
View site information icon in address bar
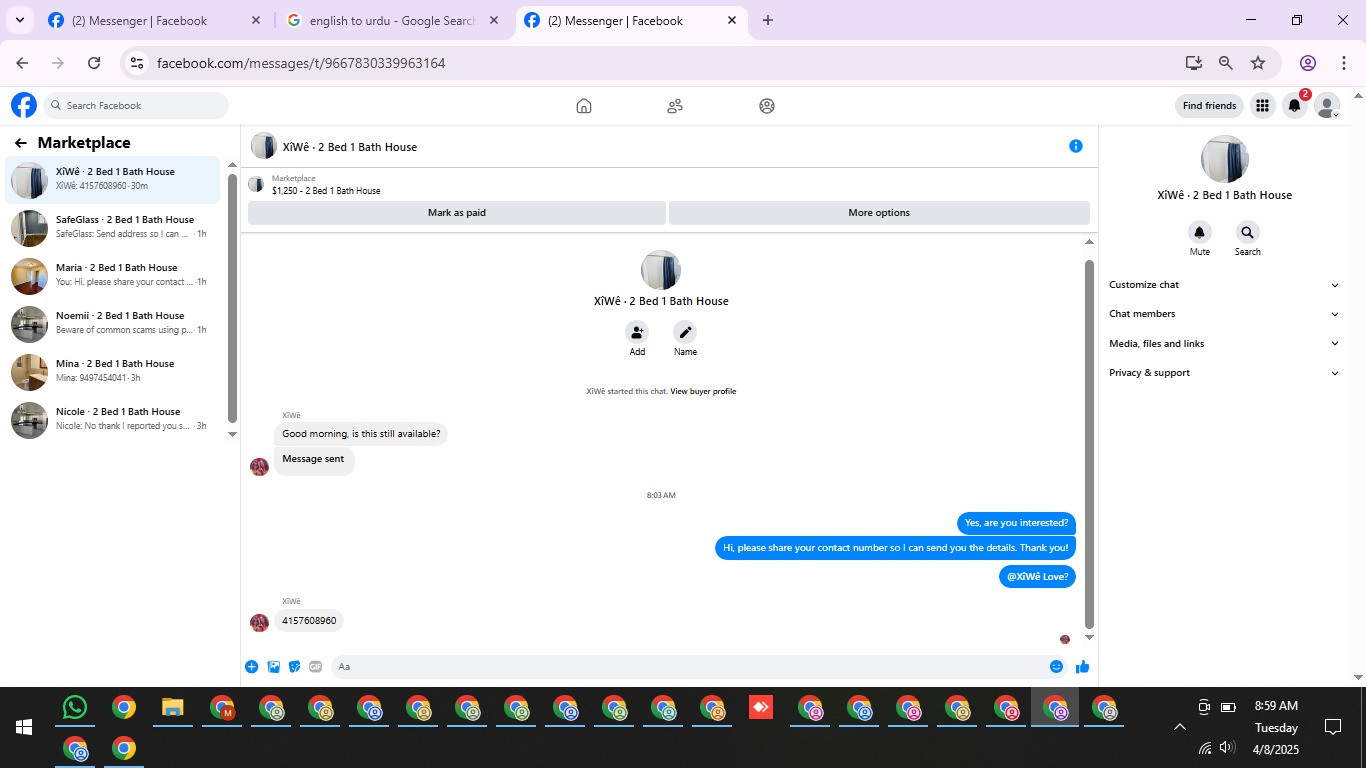tap(137, 63)
